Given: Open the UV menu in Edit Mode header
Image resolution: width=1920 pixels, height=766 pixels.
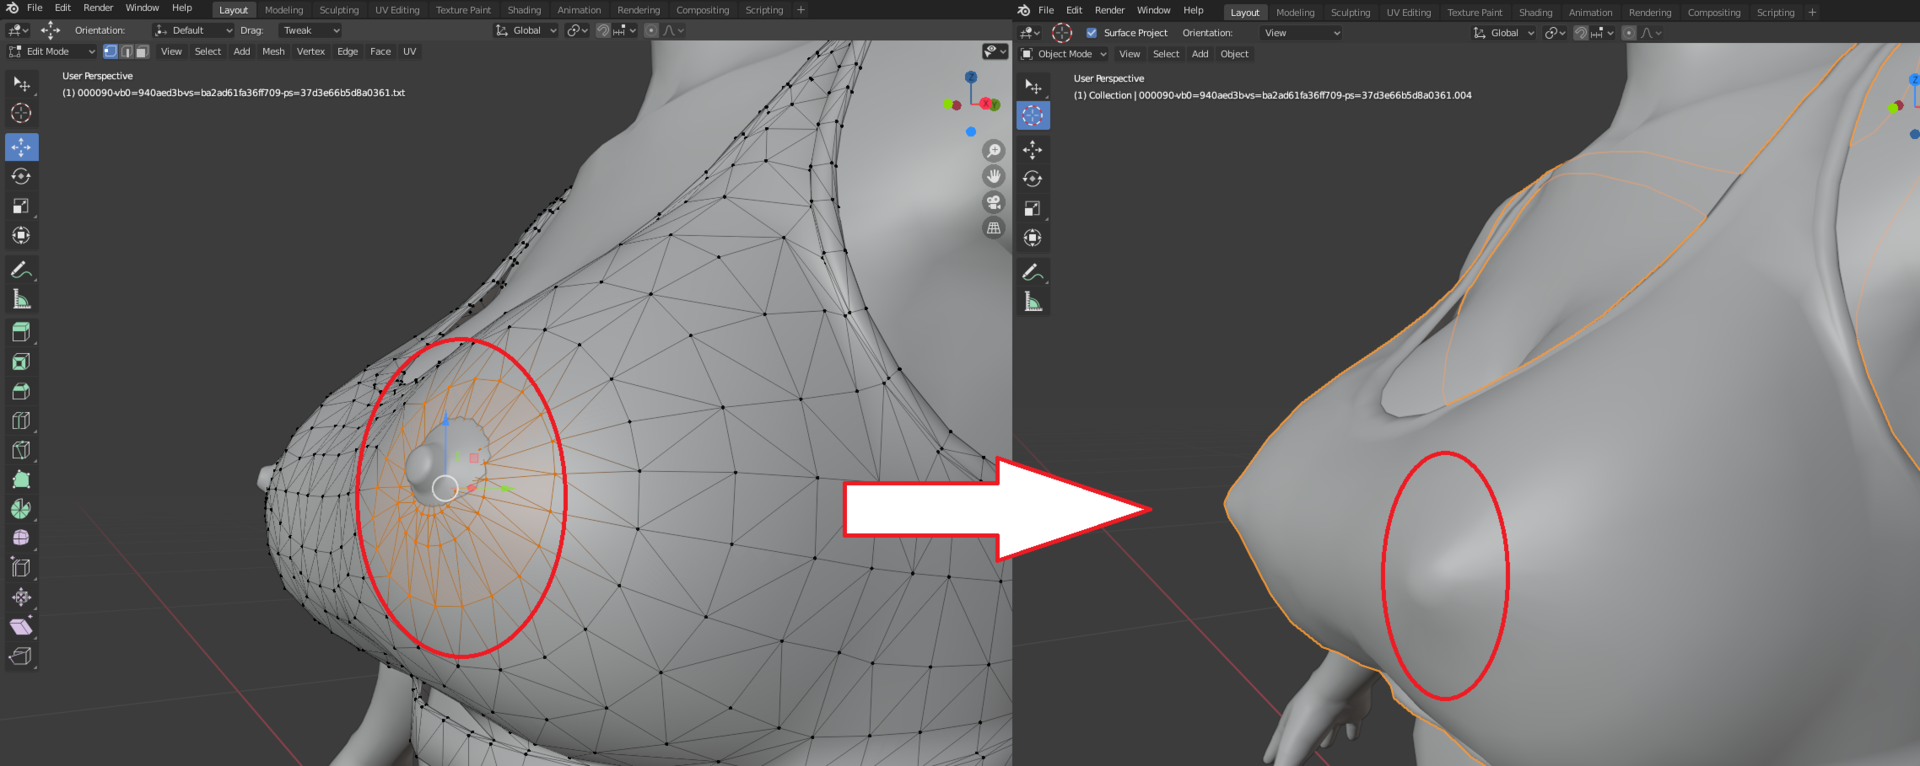Looking at the screenshot, I should (409, 51).
